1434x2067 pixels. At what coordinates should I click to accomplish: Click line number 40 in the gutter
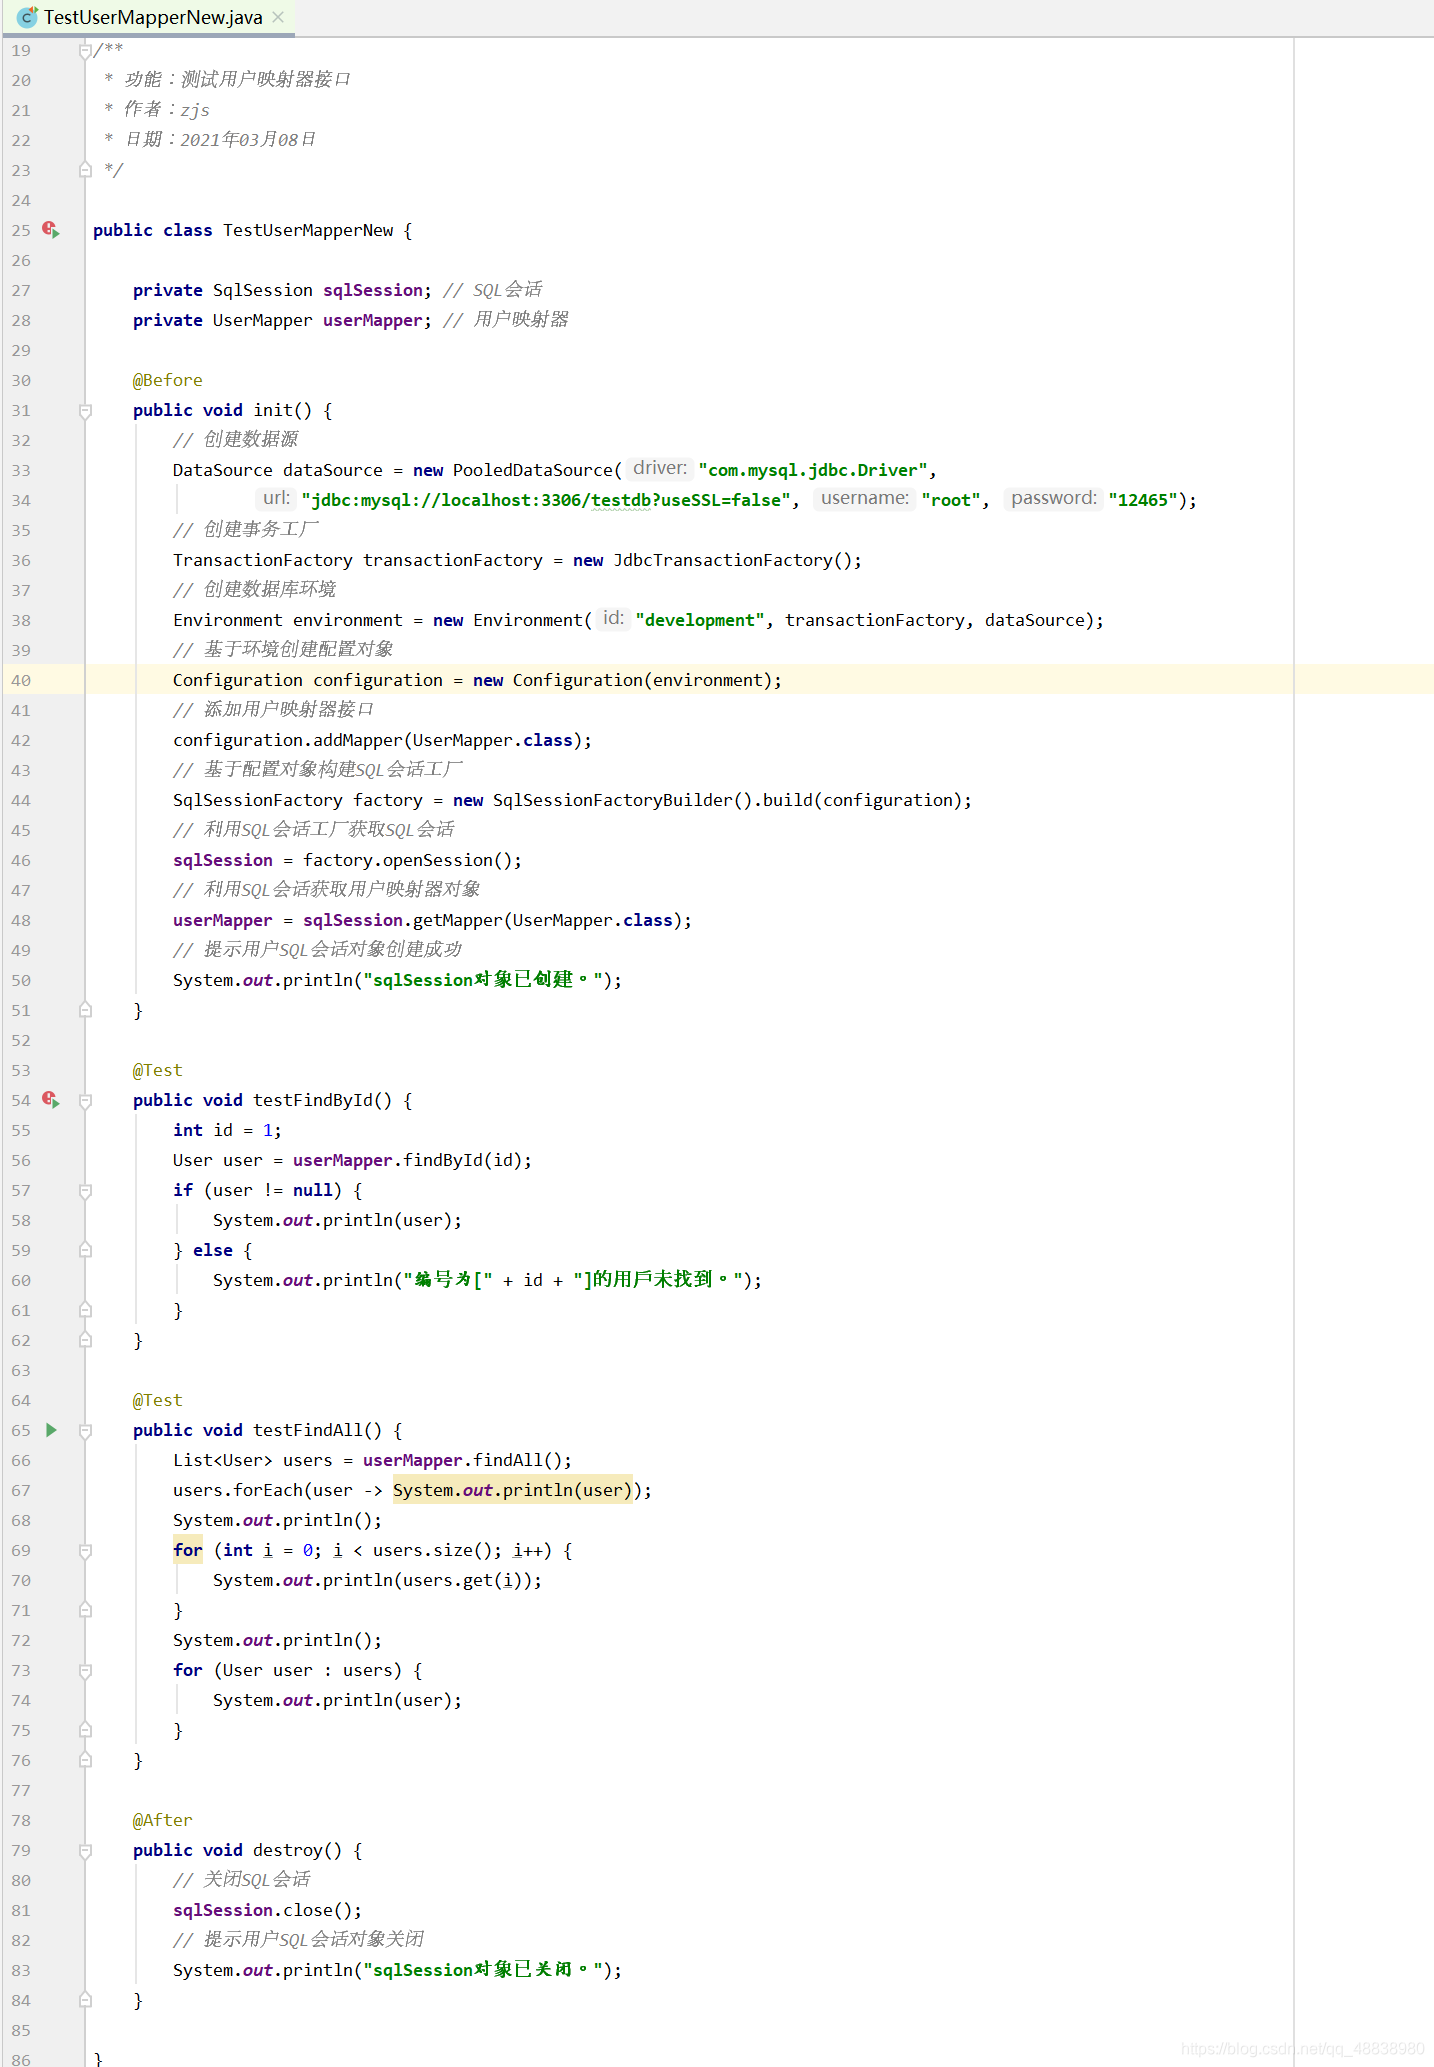coord(21,680)
